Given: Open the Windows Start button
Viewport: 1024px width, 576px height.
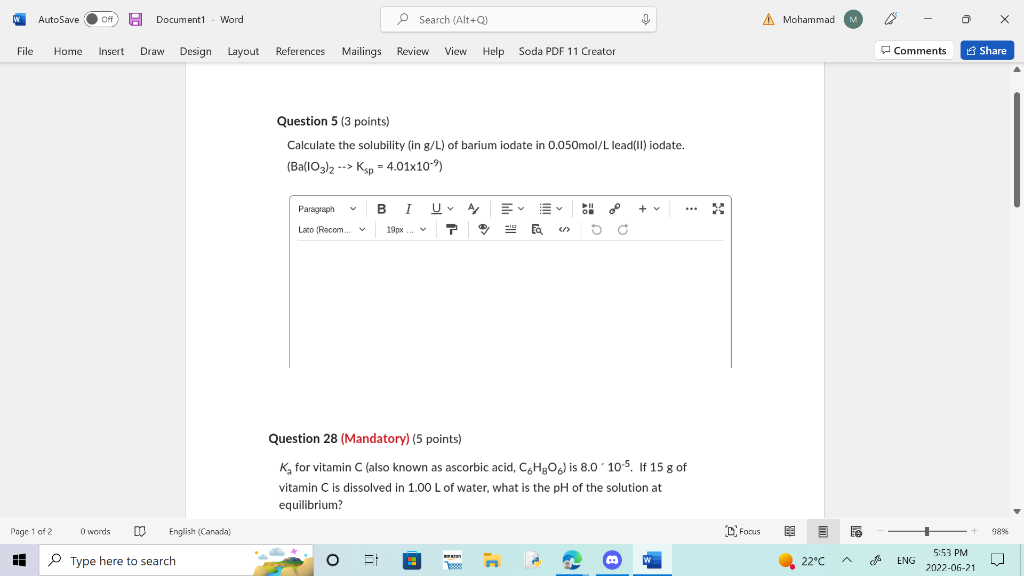Looking at the screenshot, I should point(19,560).
